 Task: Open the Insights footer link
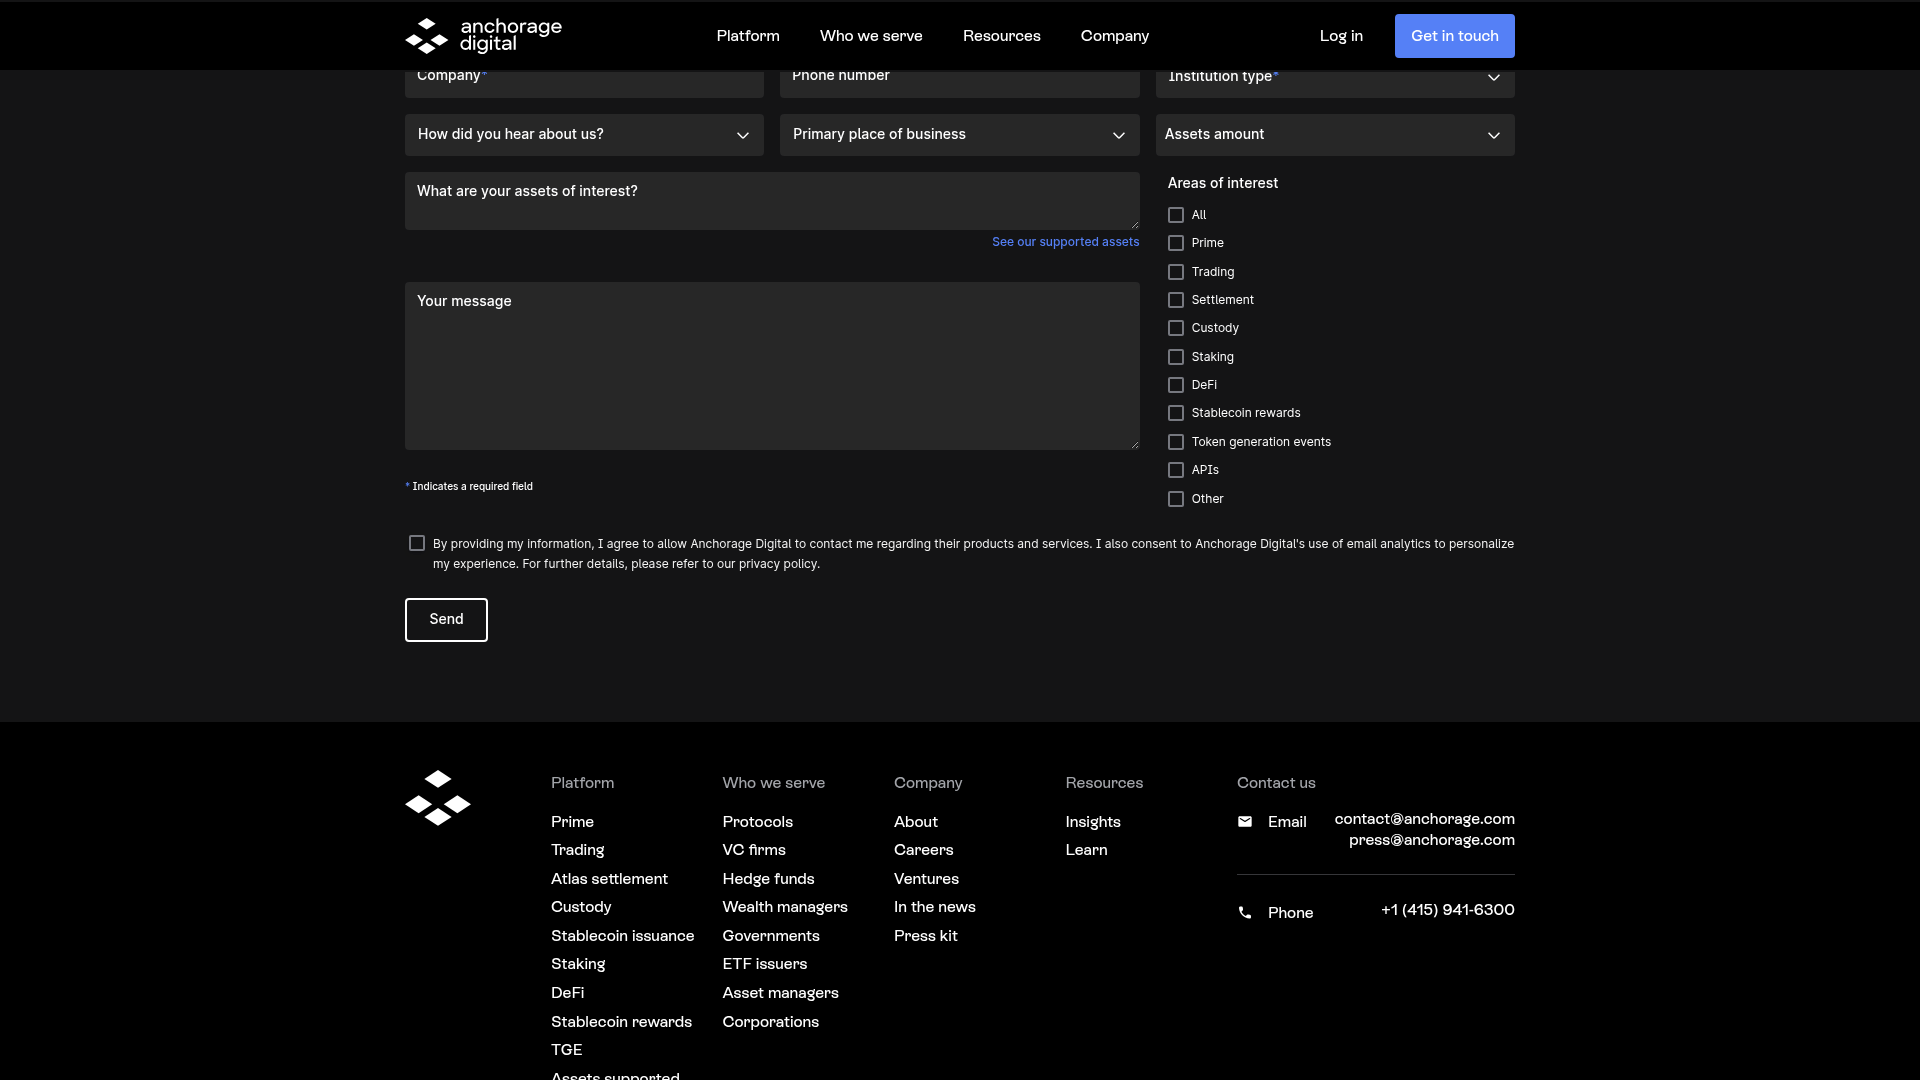tap(1093, 822)
